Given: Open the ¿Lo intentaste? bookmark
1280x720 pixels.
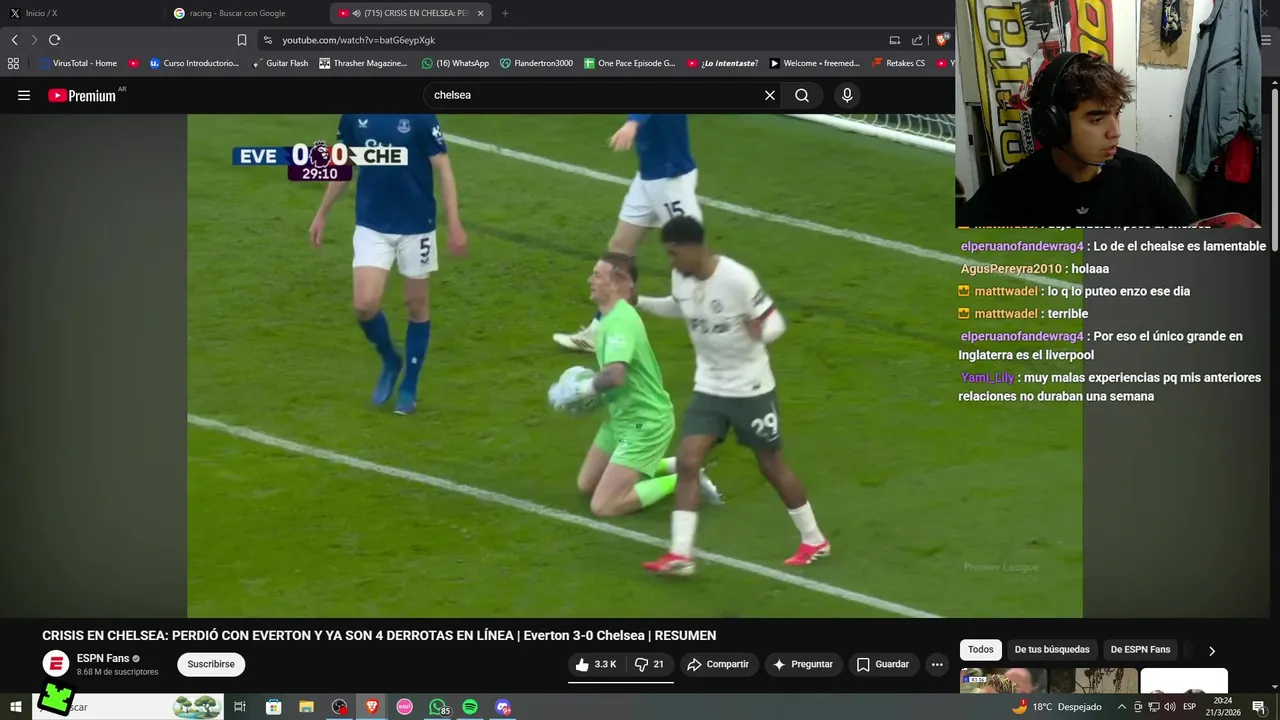Looking at the screenshot, I should pos(722,63).
